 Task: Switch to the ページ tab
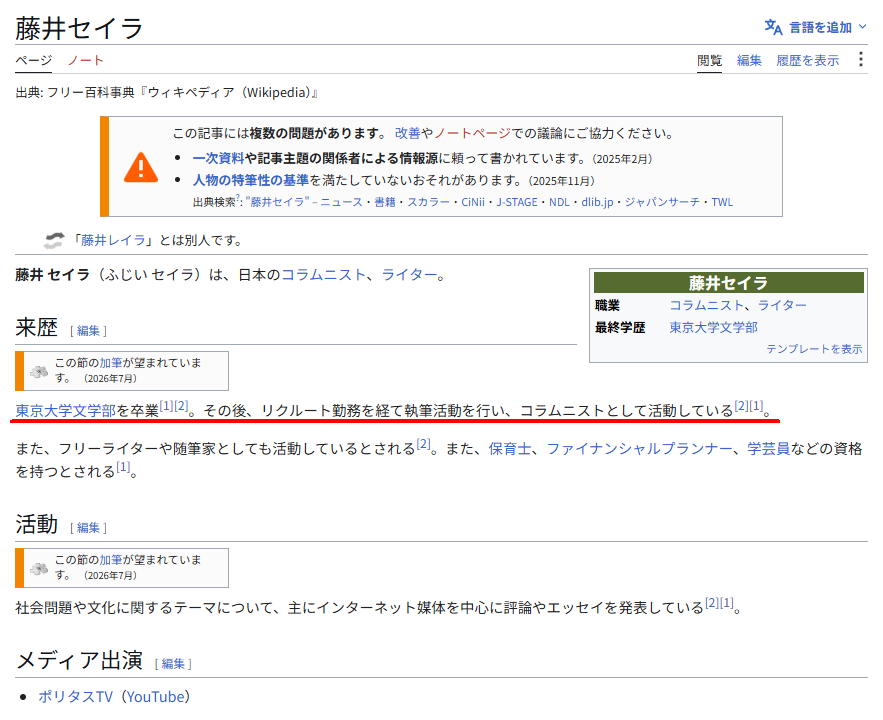point(33,60)
